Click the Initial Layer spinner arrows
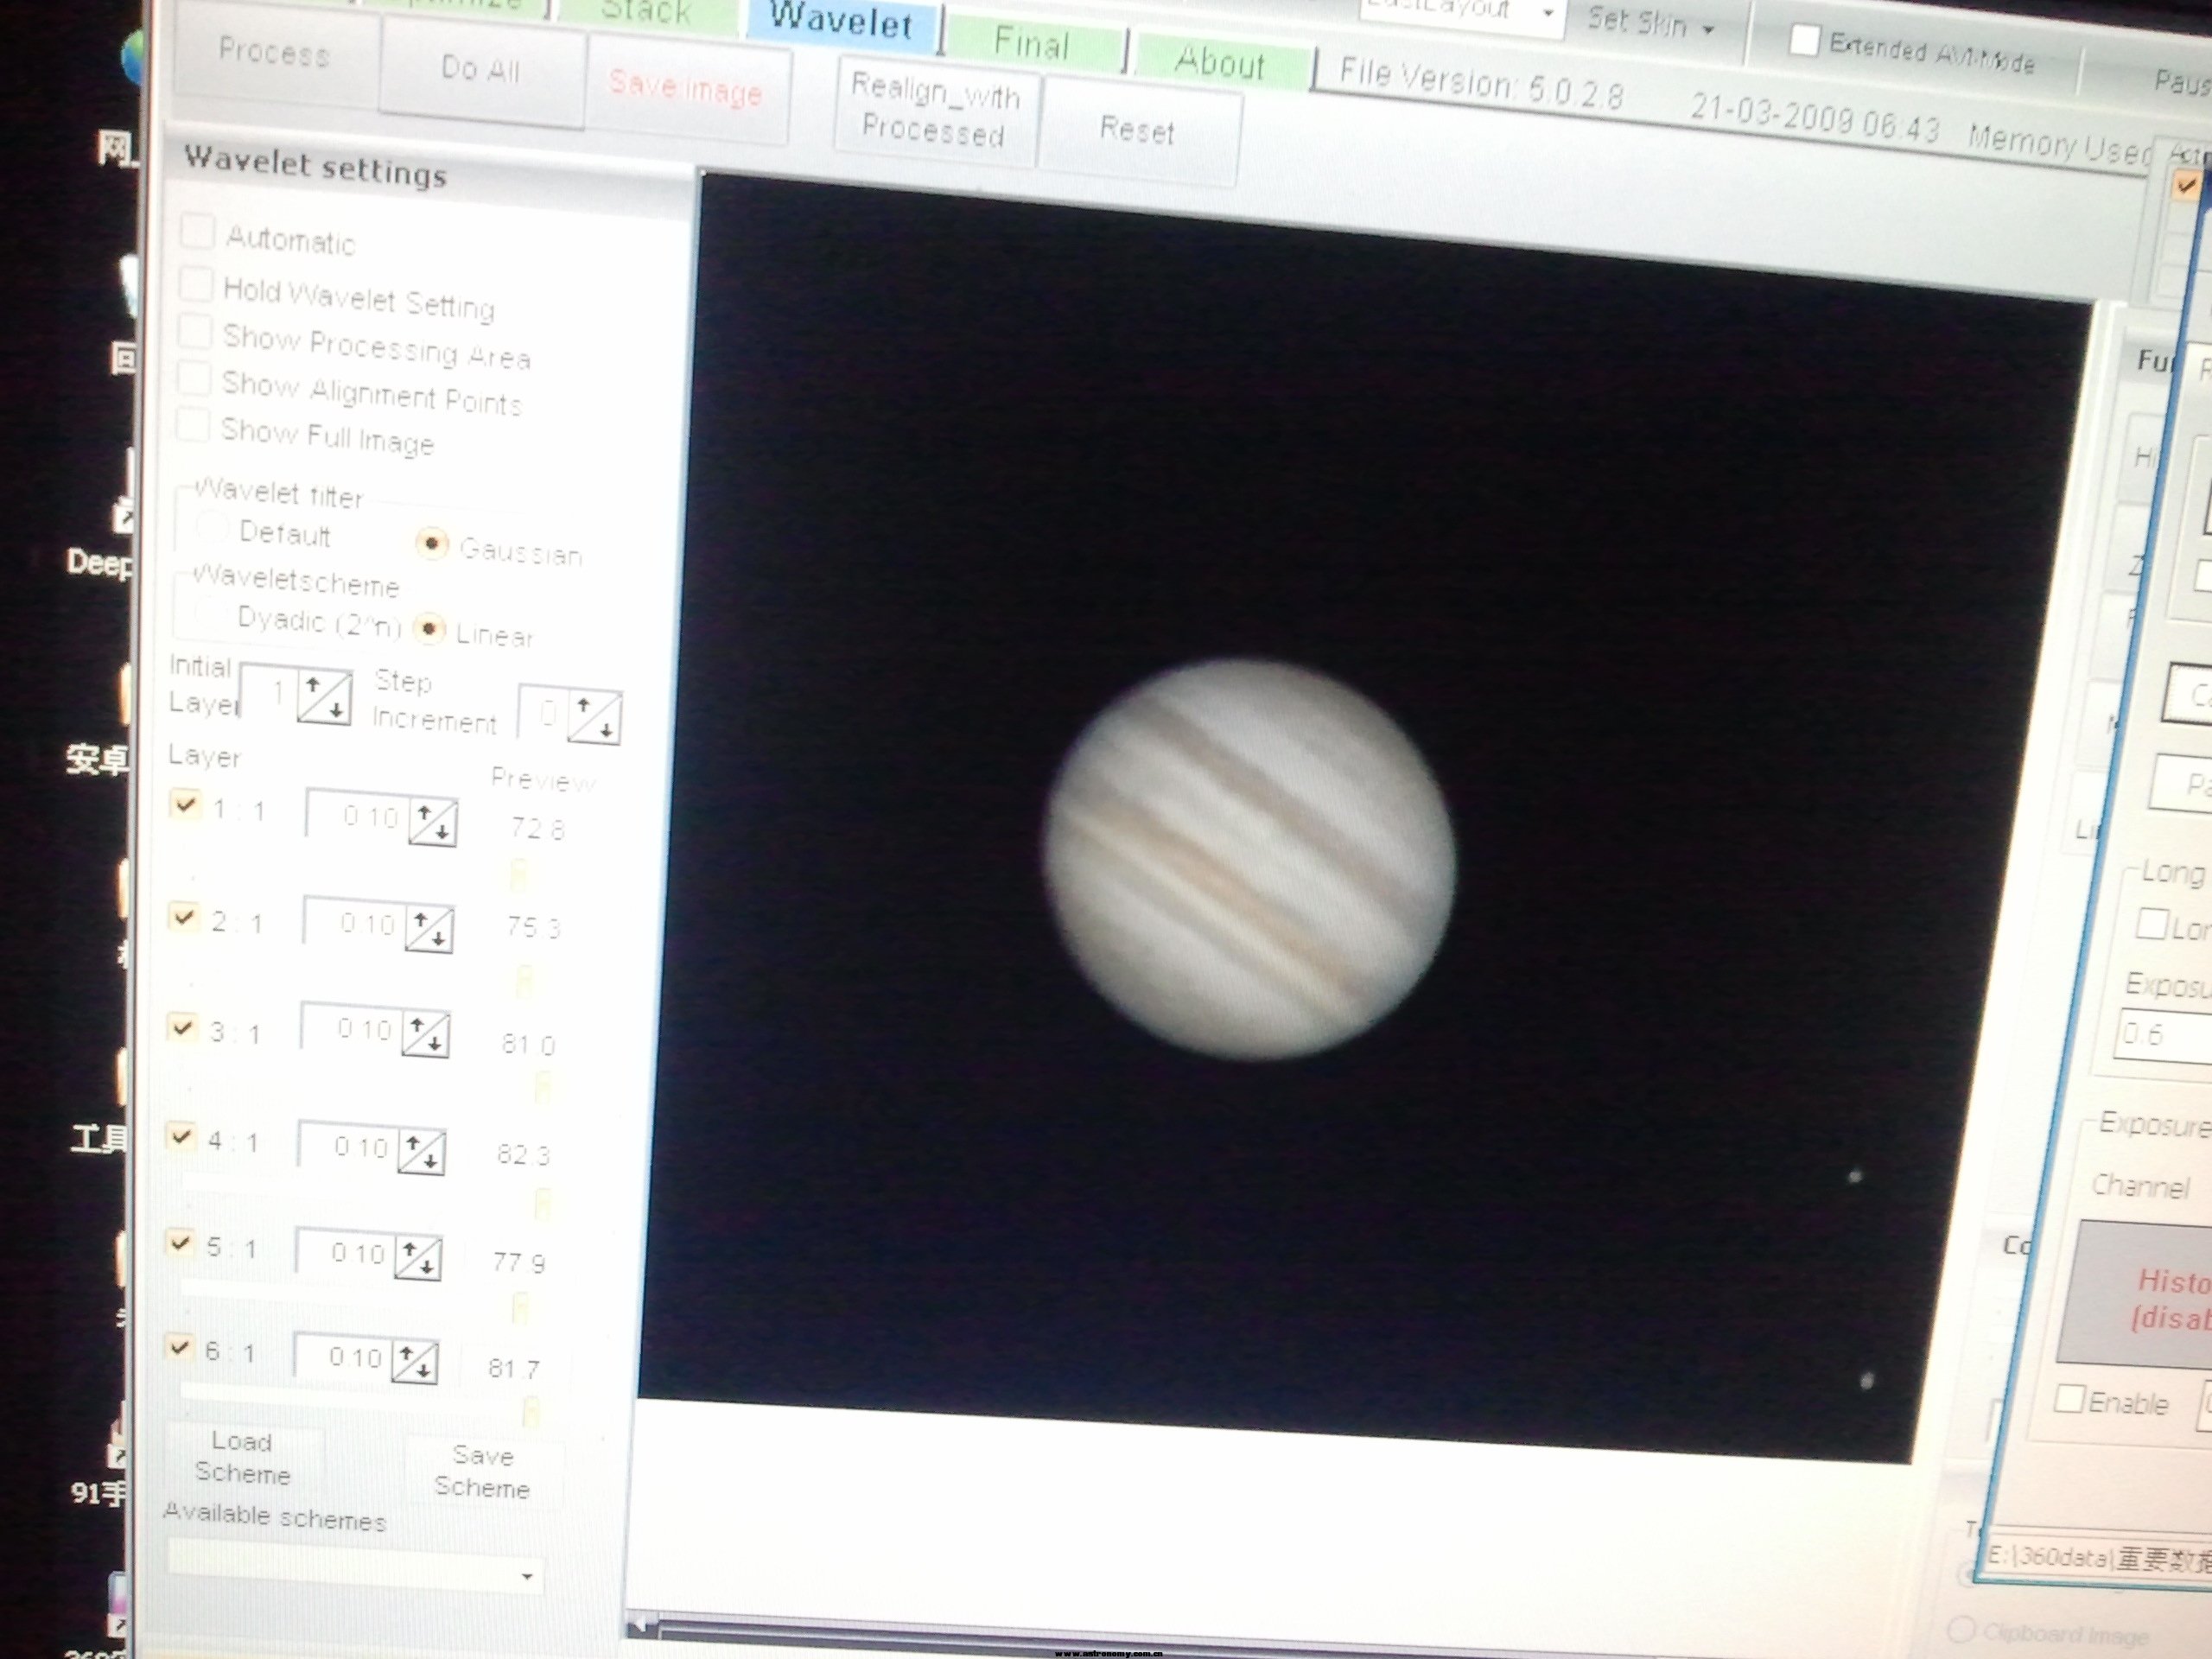Screen dimensions: 2212x1659 [325, 697]
